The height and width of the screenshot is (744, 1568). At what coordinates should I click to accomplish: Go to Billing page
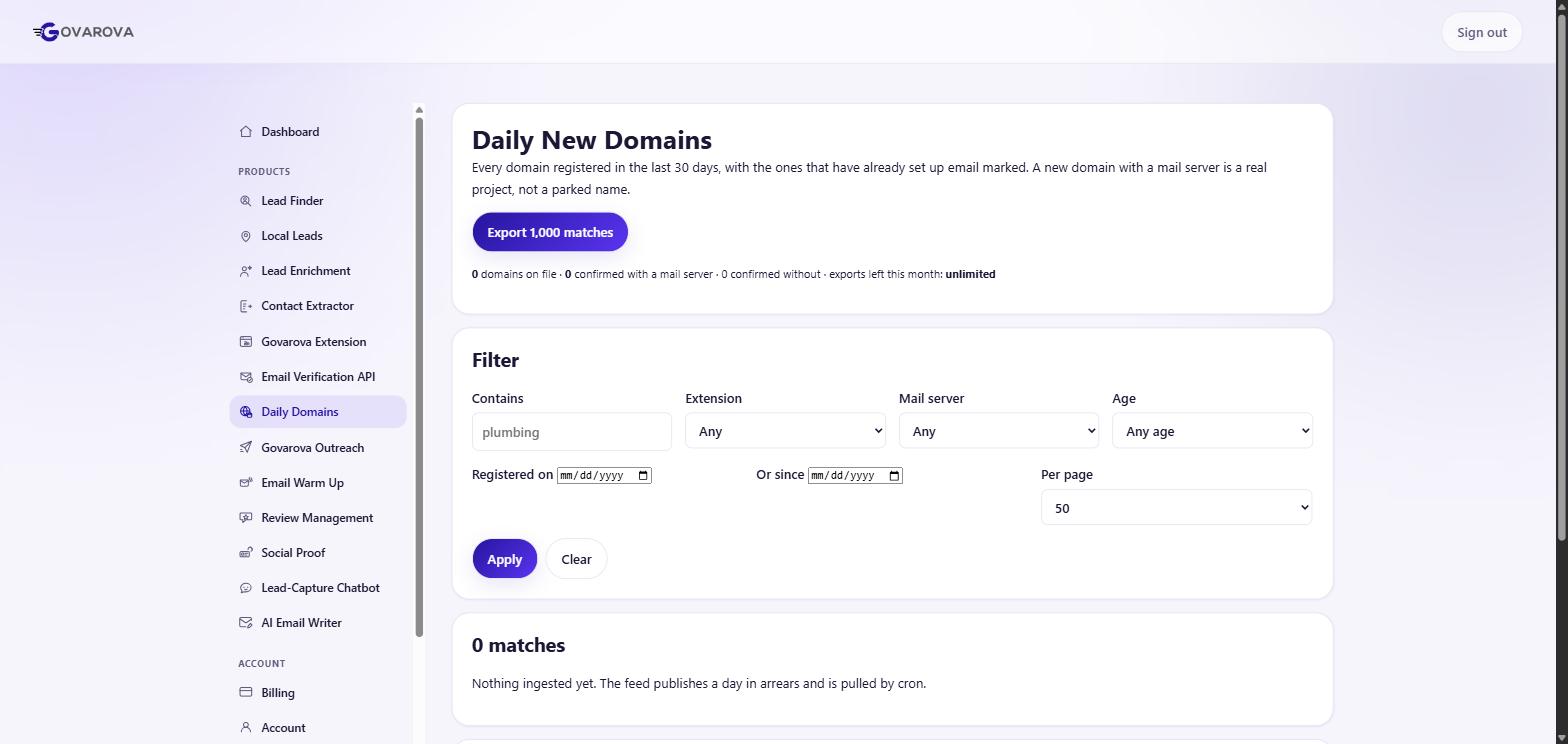(x=318, y=693)
